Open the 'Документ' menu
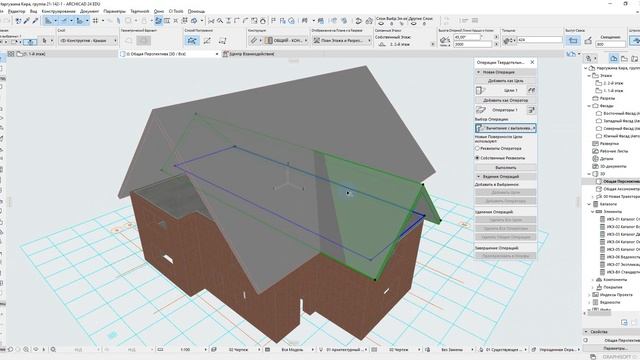 [89, 11]
